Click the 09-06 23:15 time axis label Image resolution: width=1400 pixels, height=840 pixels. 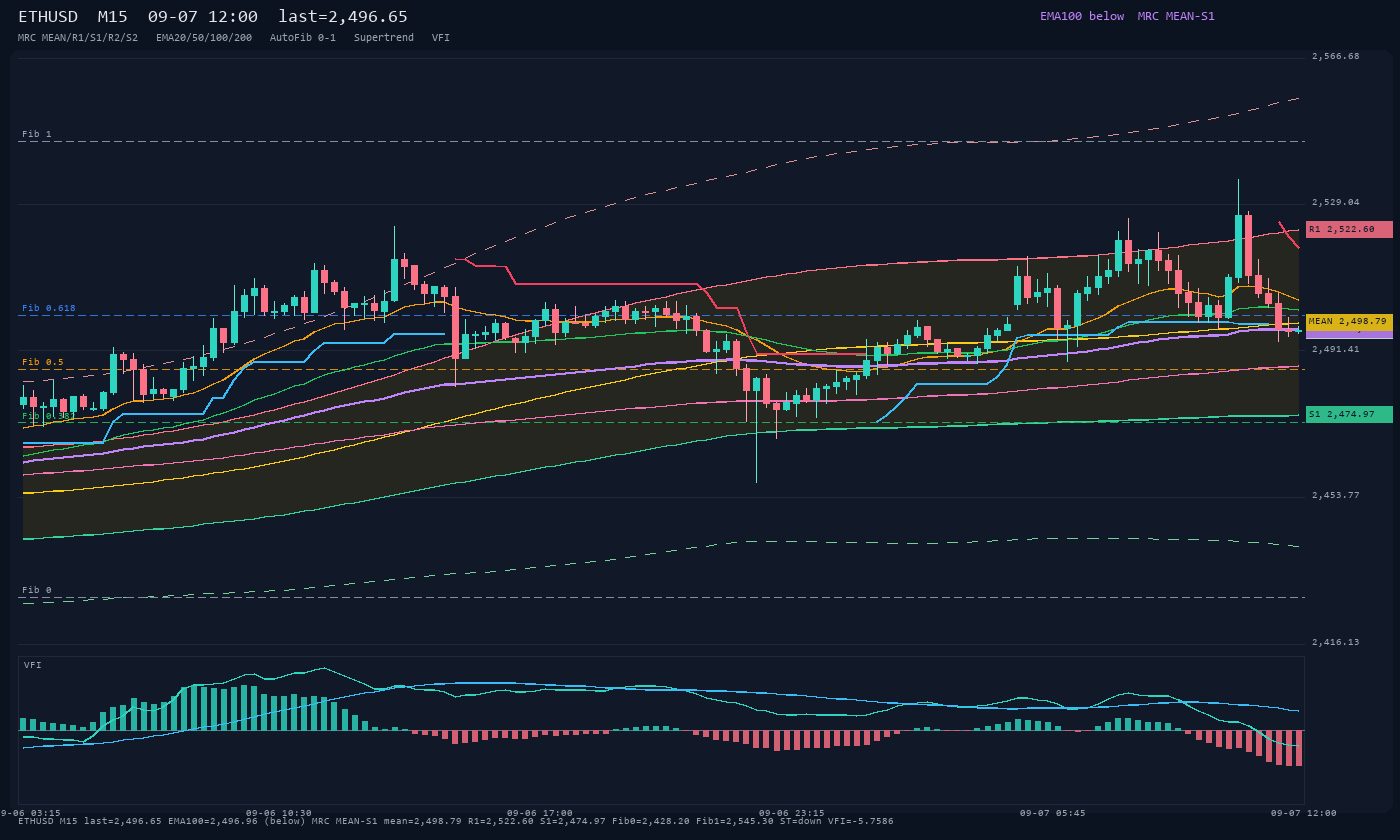coord(792,813)
